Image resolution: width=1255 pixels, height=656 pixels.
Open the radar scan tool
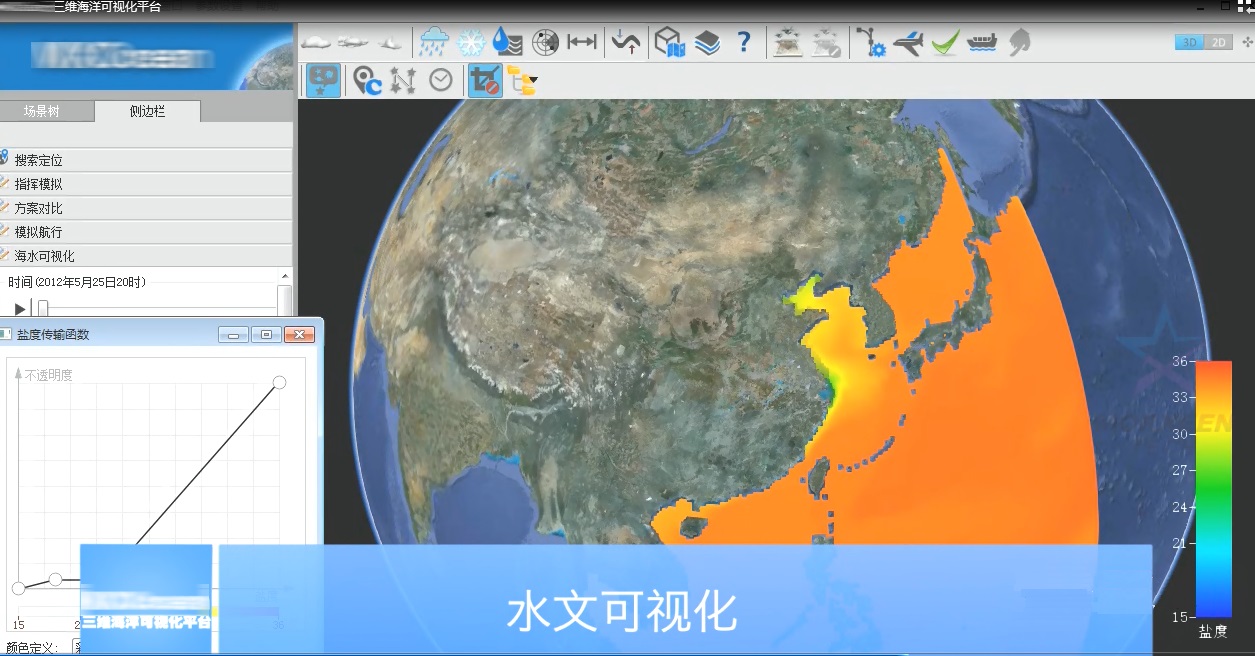tap(545, 42)
